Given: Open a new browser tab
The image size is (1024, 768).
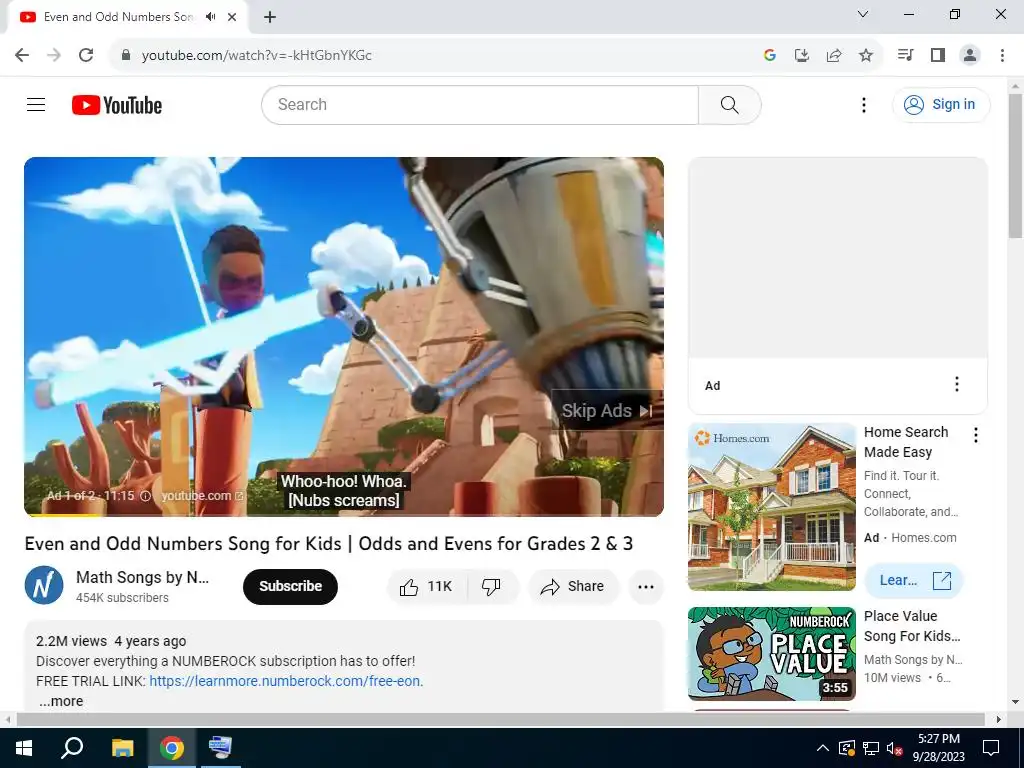Looking at the screenshot, I should 270,17.
